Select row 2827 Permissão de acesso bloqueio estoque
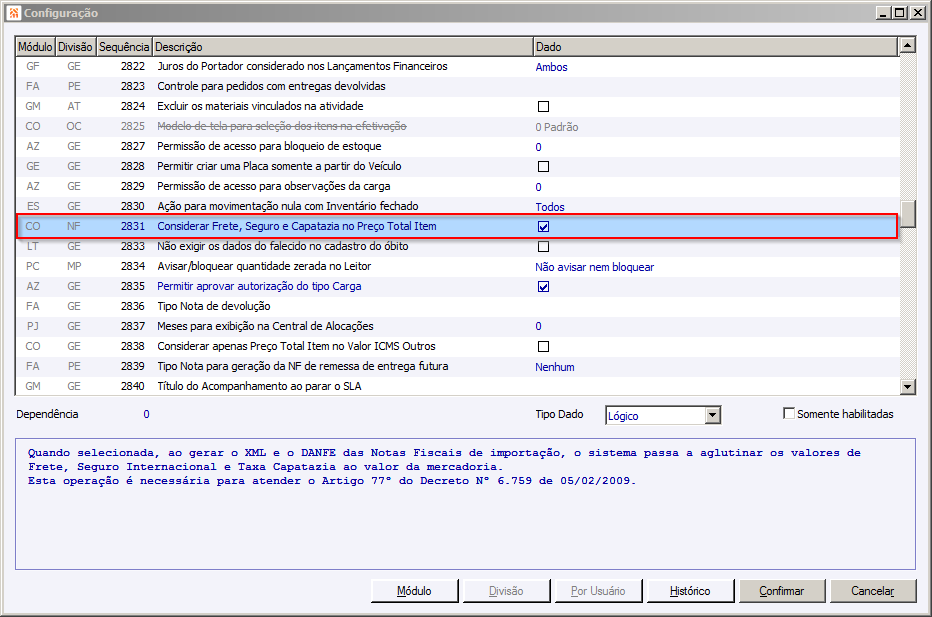The width and height of the screenshot is (932, 617). (456, 146)
